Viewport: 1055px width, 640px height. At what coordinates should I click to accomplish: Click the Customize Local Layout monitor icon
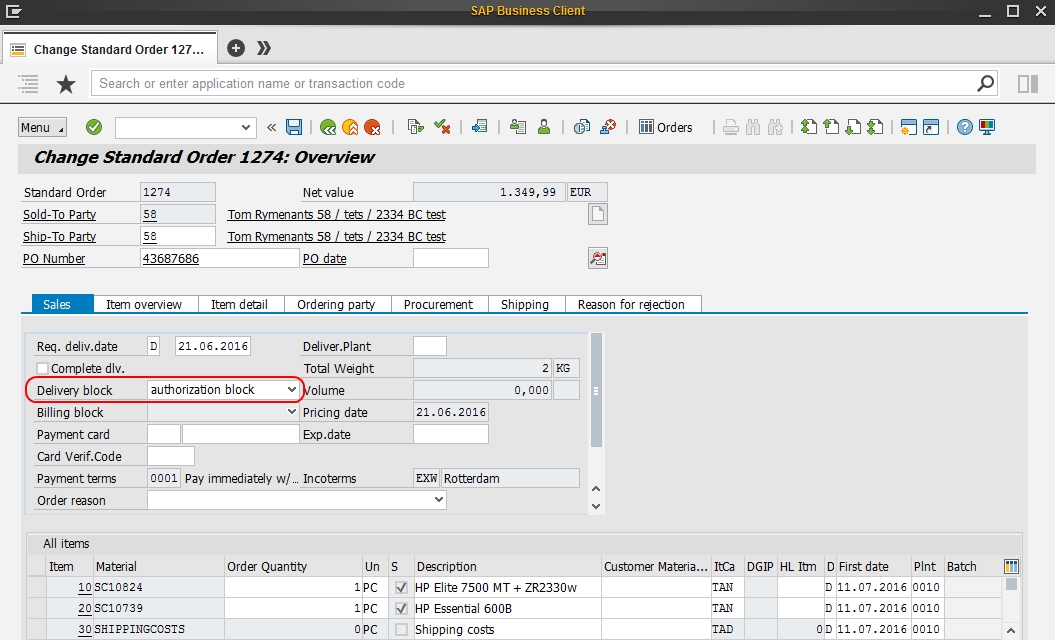point(987,127)
